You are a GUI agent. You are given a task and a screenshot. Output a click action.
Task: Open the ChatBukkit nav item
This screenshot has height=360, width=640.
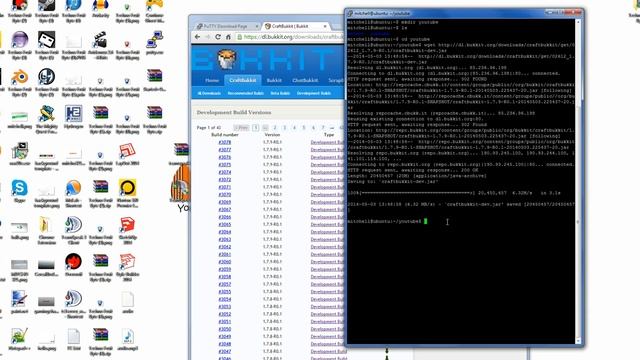[x=305, y=80]
